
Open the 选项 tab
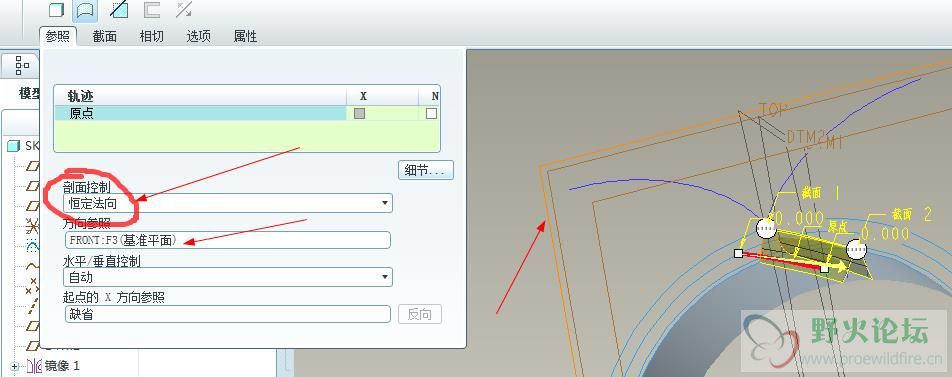tap(199, 36)
